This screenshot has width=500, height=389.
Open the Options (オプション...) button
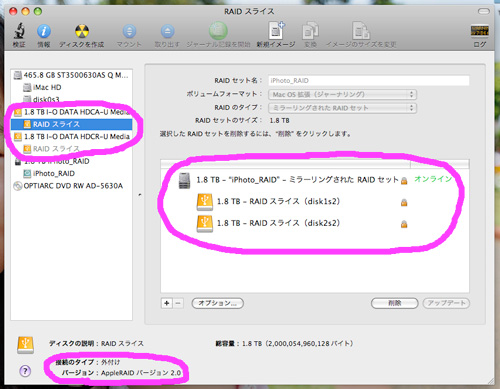[217, 303]
